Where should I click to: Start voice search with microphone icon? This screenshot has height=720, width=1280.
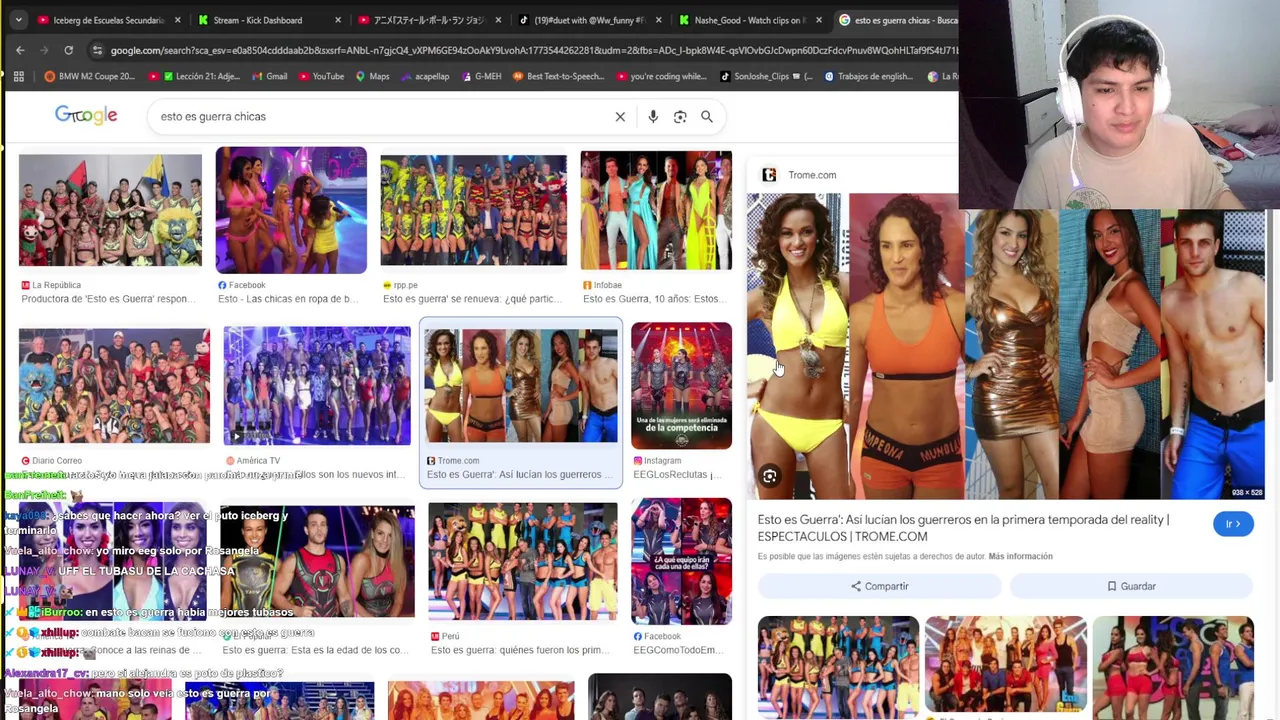point(653,116)
